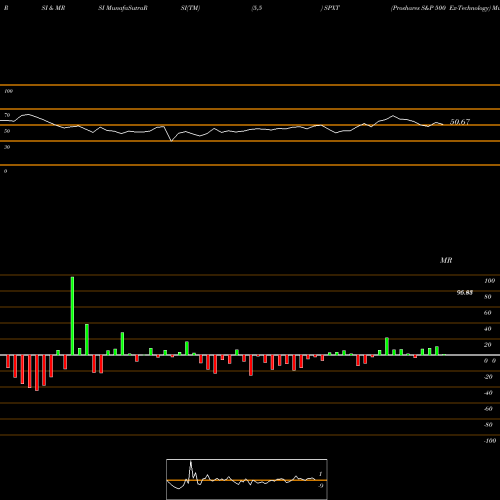The image size is (500, 500).
Task: Click the MR axis label '-20'
Action: coord(488,377)
